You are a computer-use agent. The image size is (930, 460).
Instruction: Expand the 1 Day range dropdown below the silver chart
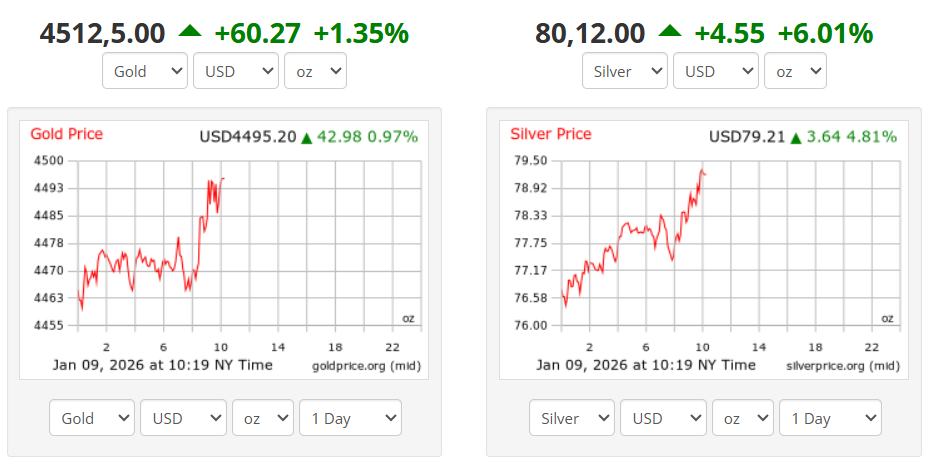click(x=830, y=418)
